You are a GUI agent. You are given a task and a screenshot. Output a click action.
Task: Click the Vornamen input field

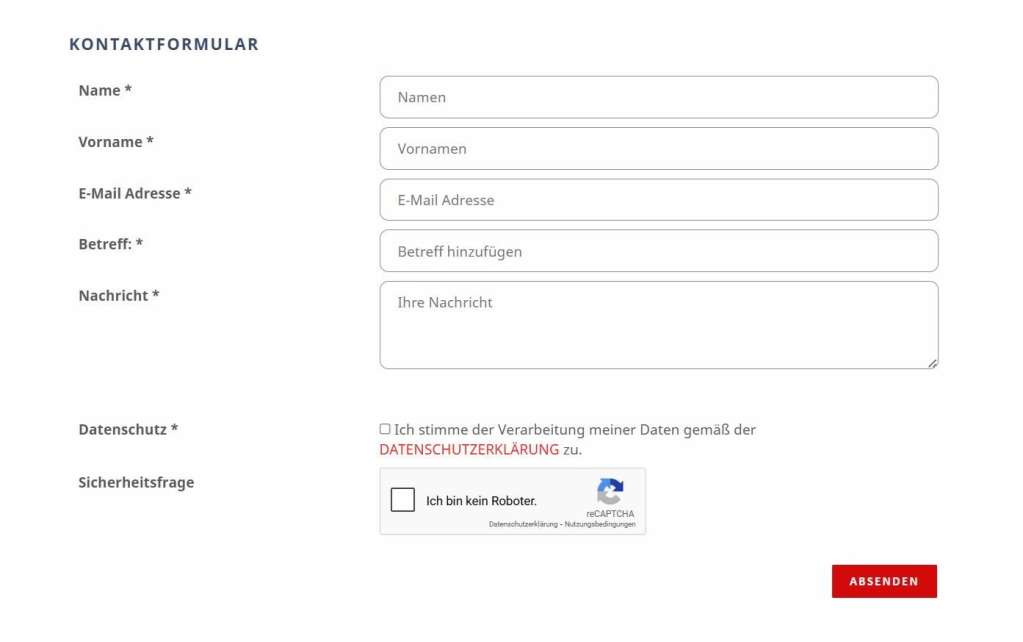tap(658, 148)
